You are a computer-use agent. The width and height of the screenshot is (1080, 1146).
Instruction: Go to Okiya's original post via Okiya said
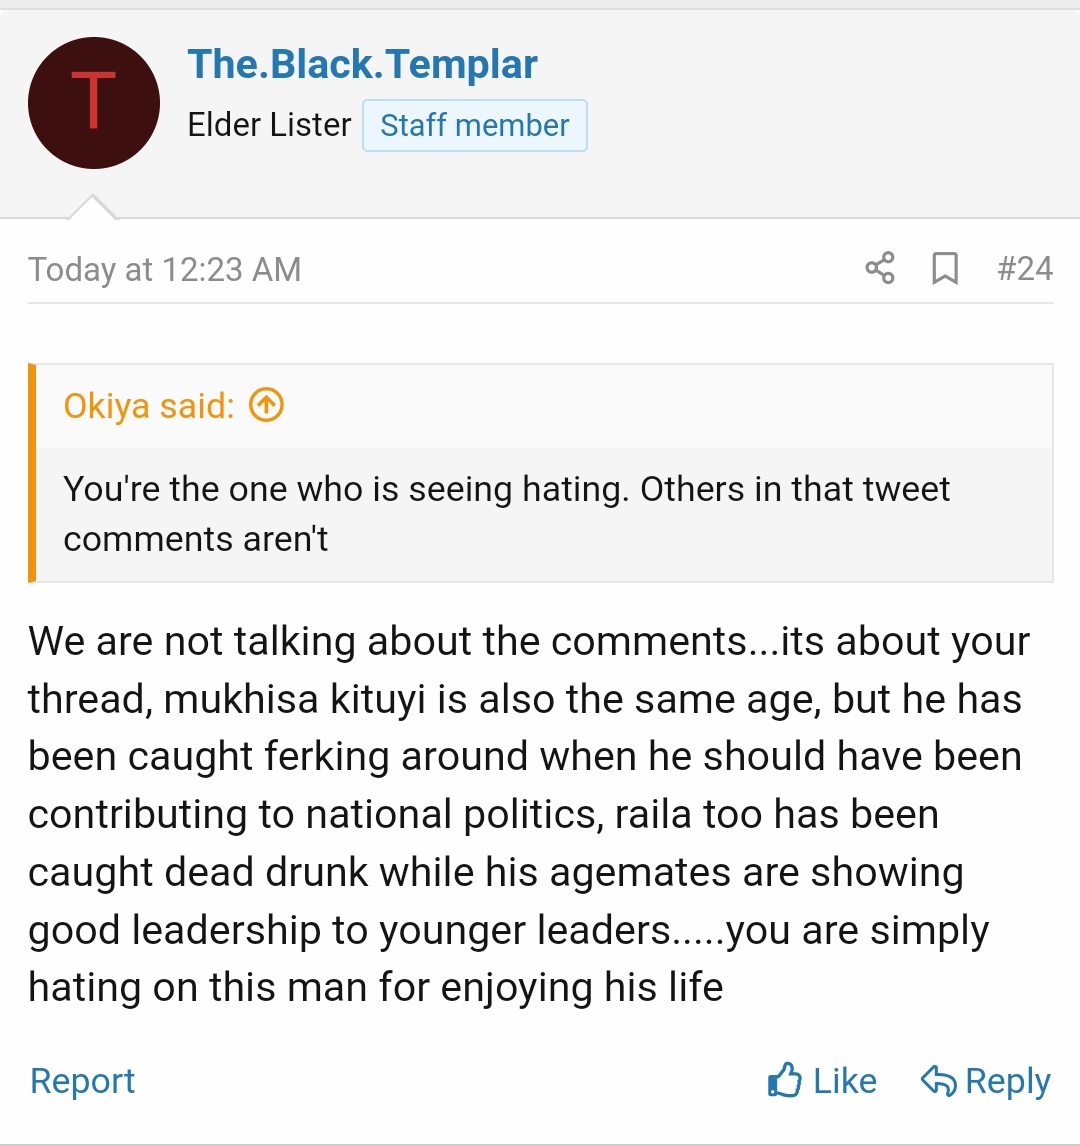[149, 405]
